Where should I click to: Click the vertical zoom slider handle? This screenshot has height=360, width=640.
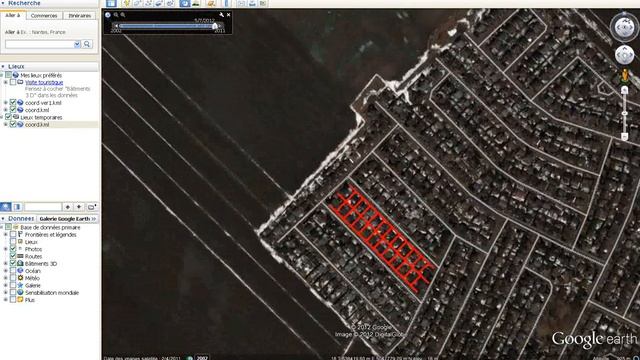pyautogui.click(x=624, y=113)
